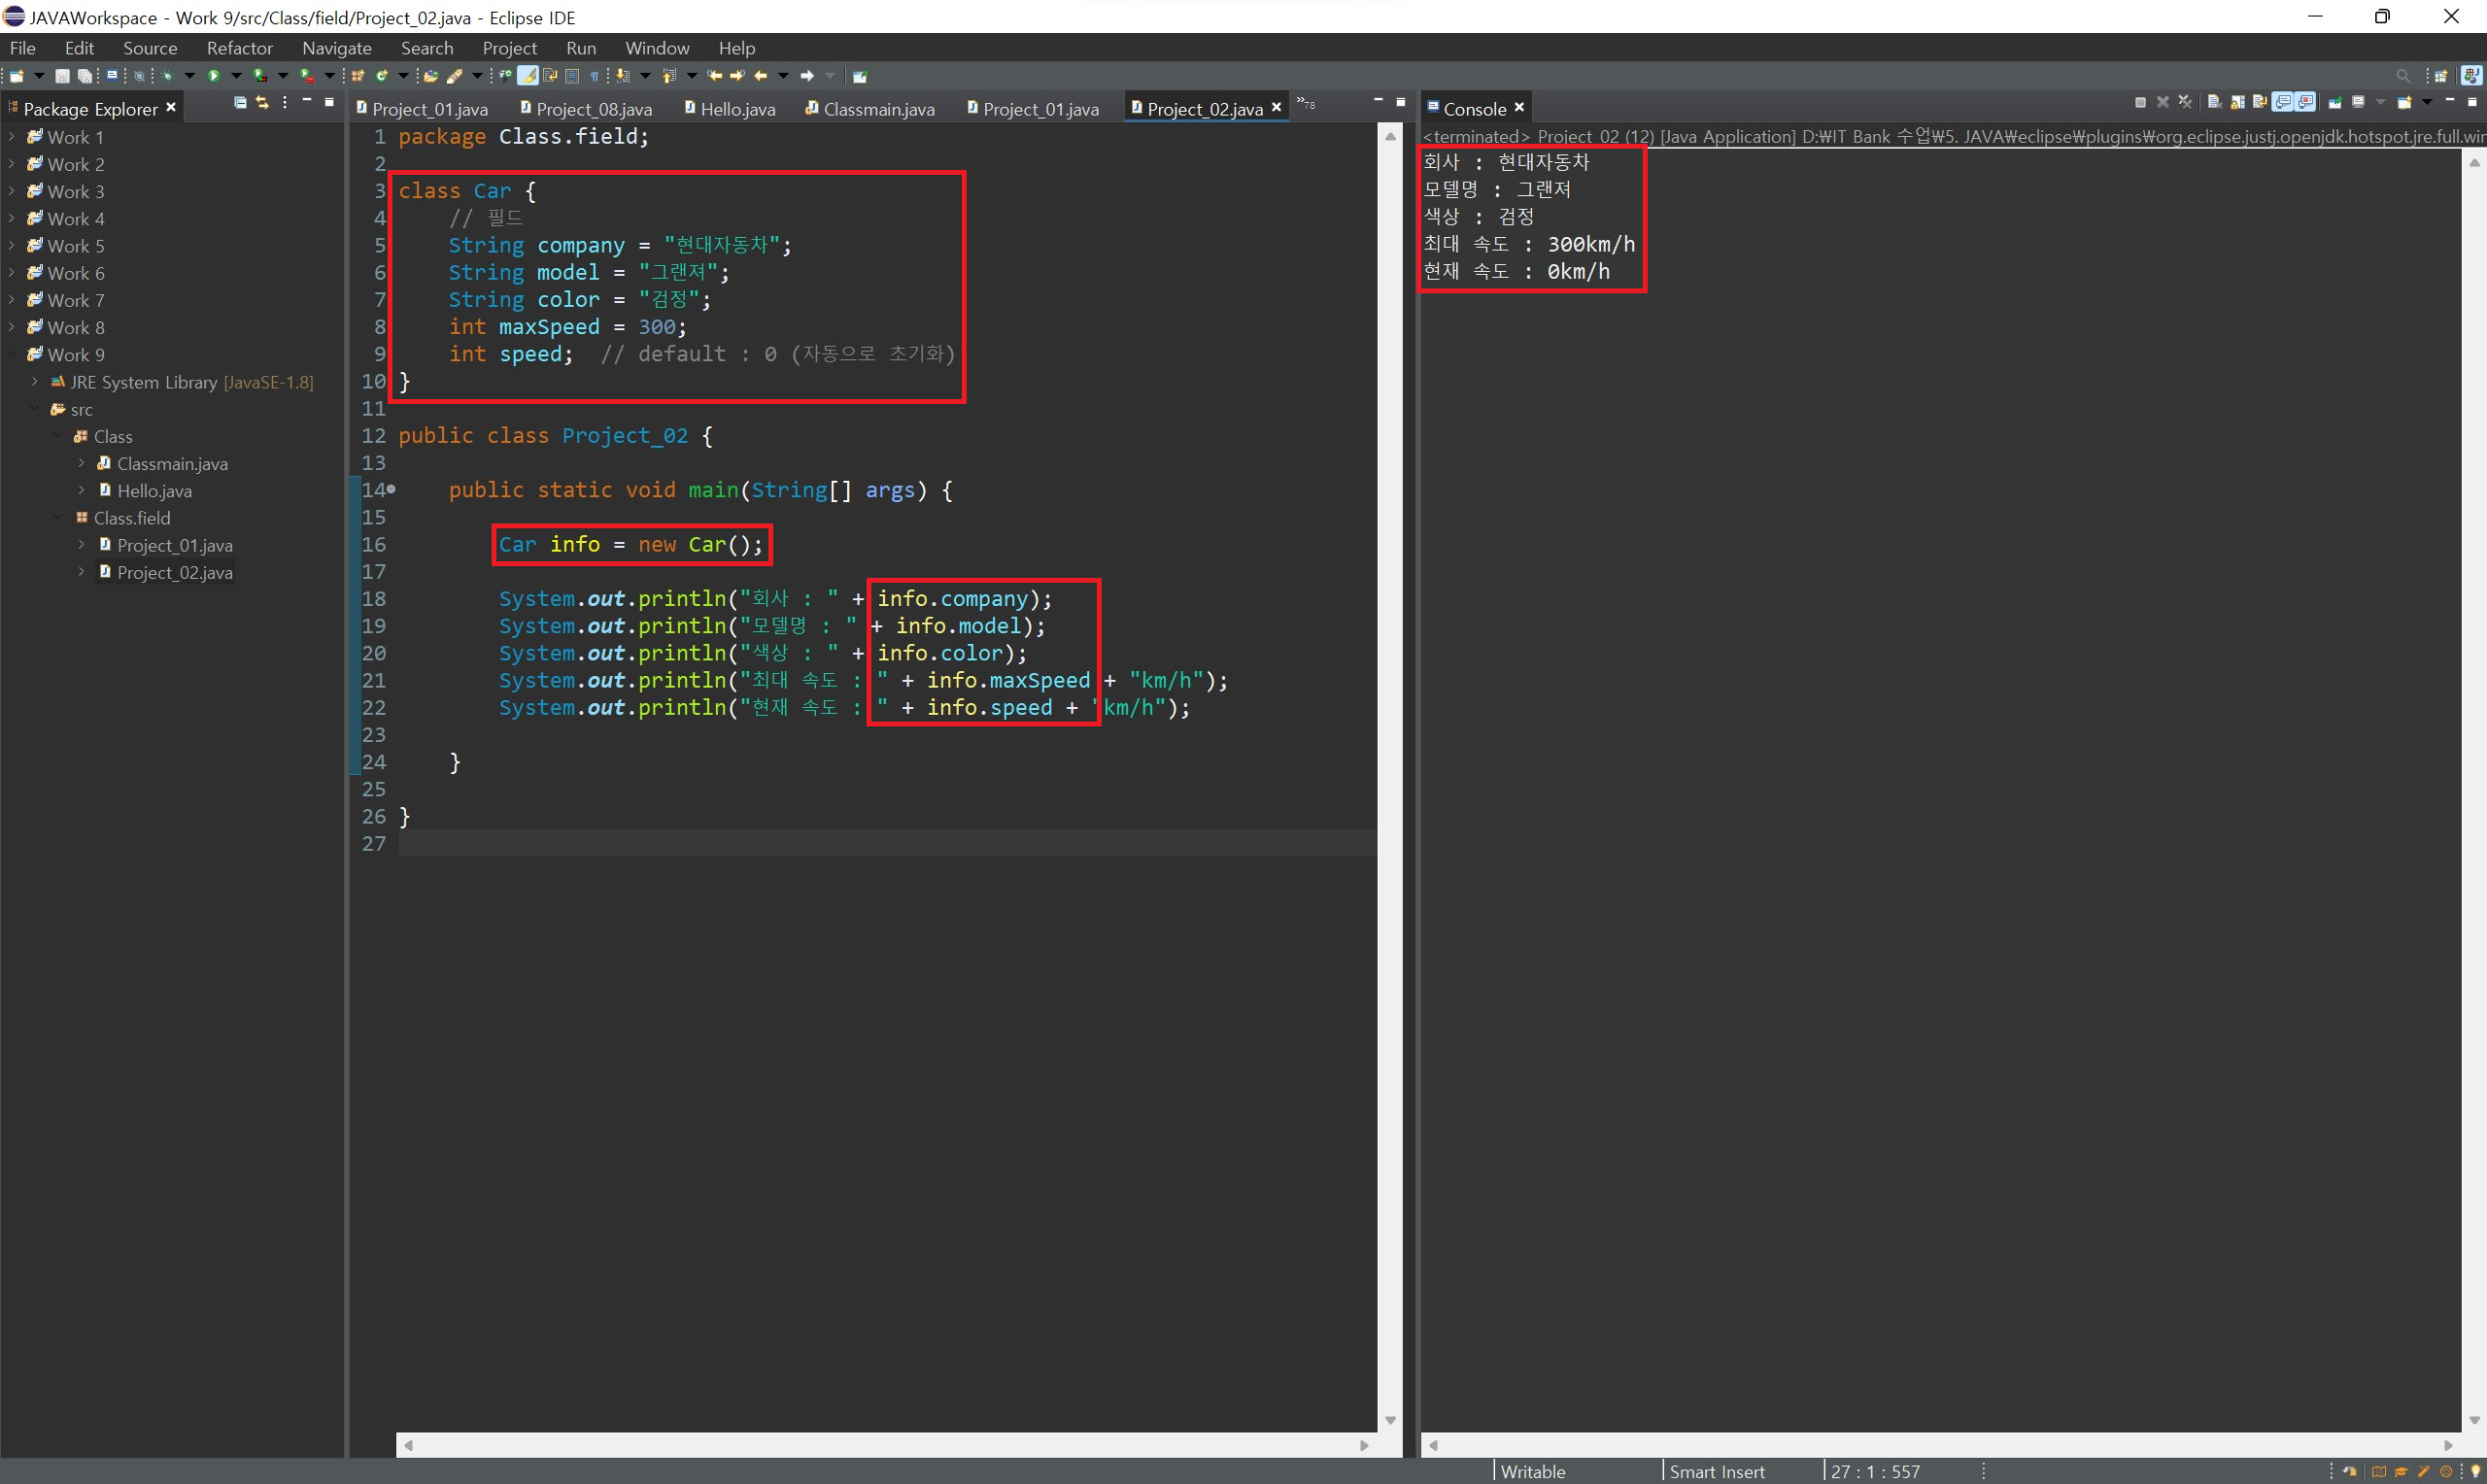This screenshot has width=2487, height=1484.
Task: Select Classmain.java in Package Explorer
Action: [172, 464]
